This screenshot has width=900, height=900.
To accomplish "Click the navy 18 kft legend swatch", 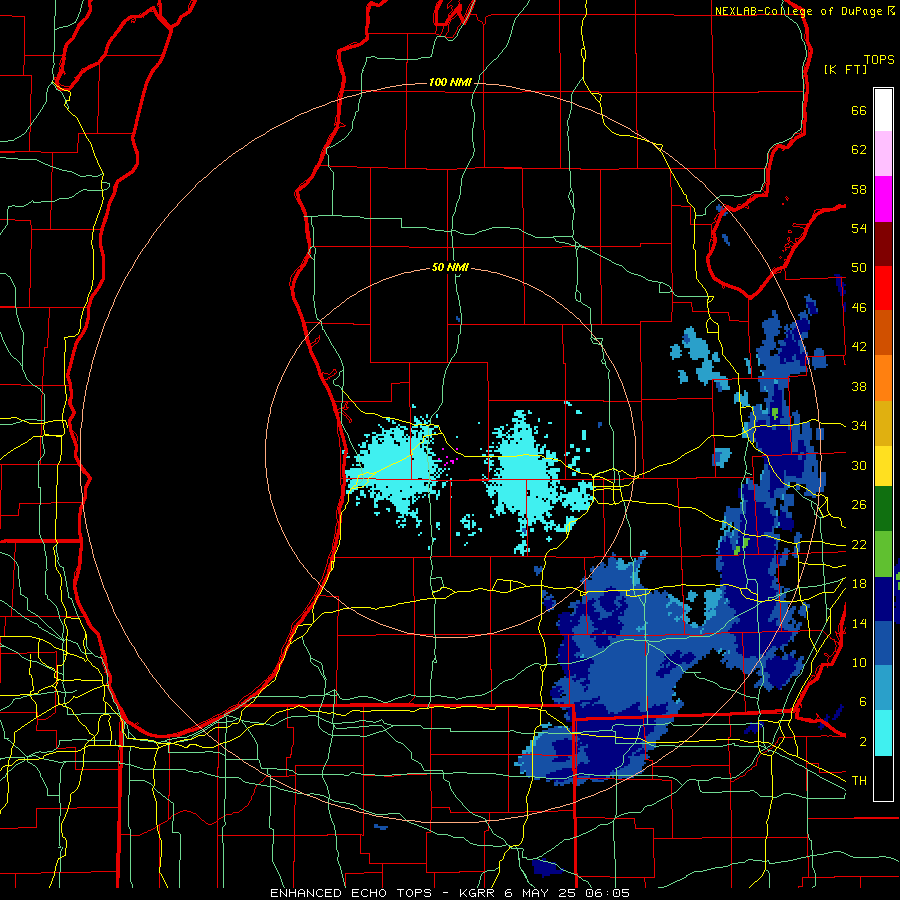I will pyautogui.click(x=883, y=599).
